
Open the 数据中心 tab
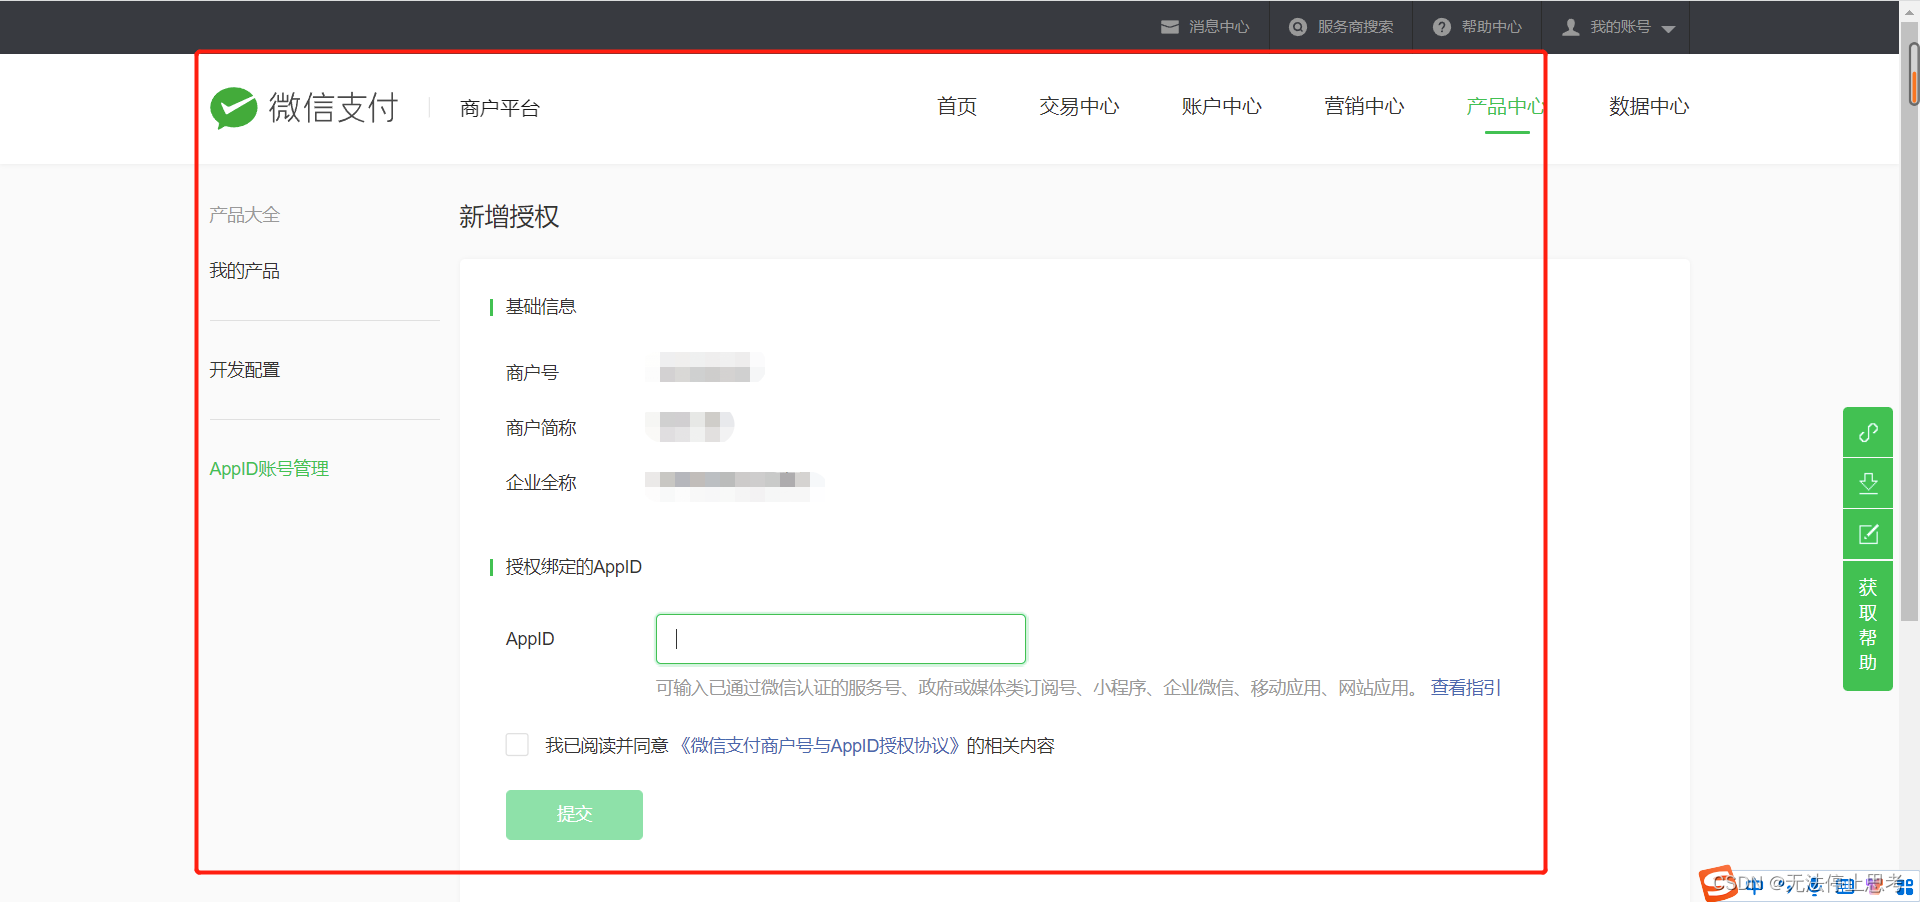click(x=1648, y=106)
